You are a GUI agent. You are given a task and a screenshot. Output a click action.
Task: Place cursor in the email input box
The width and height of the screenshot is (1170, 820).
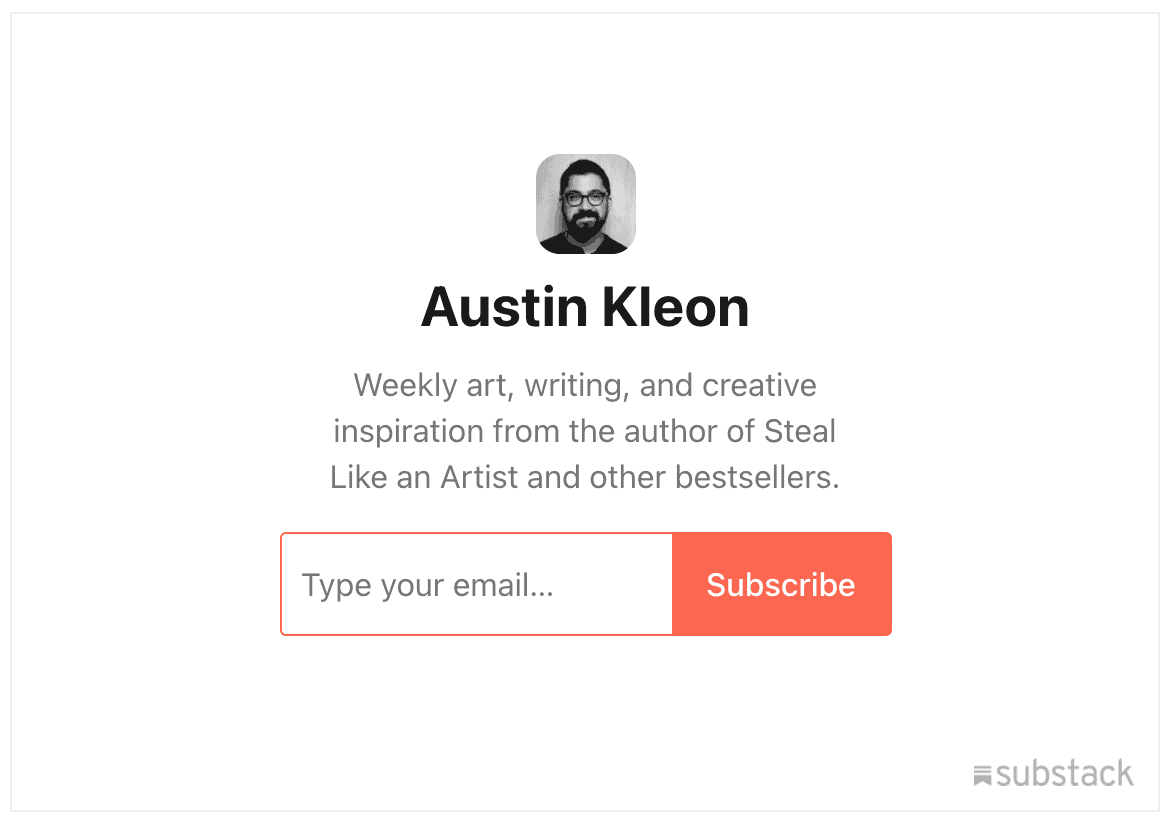477,584
